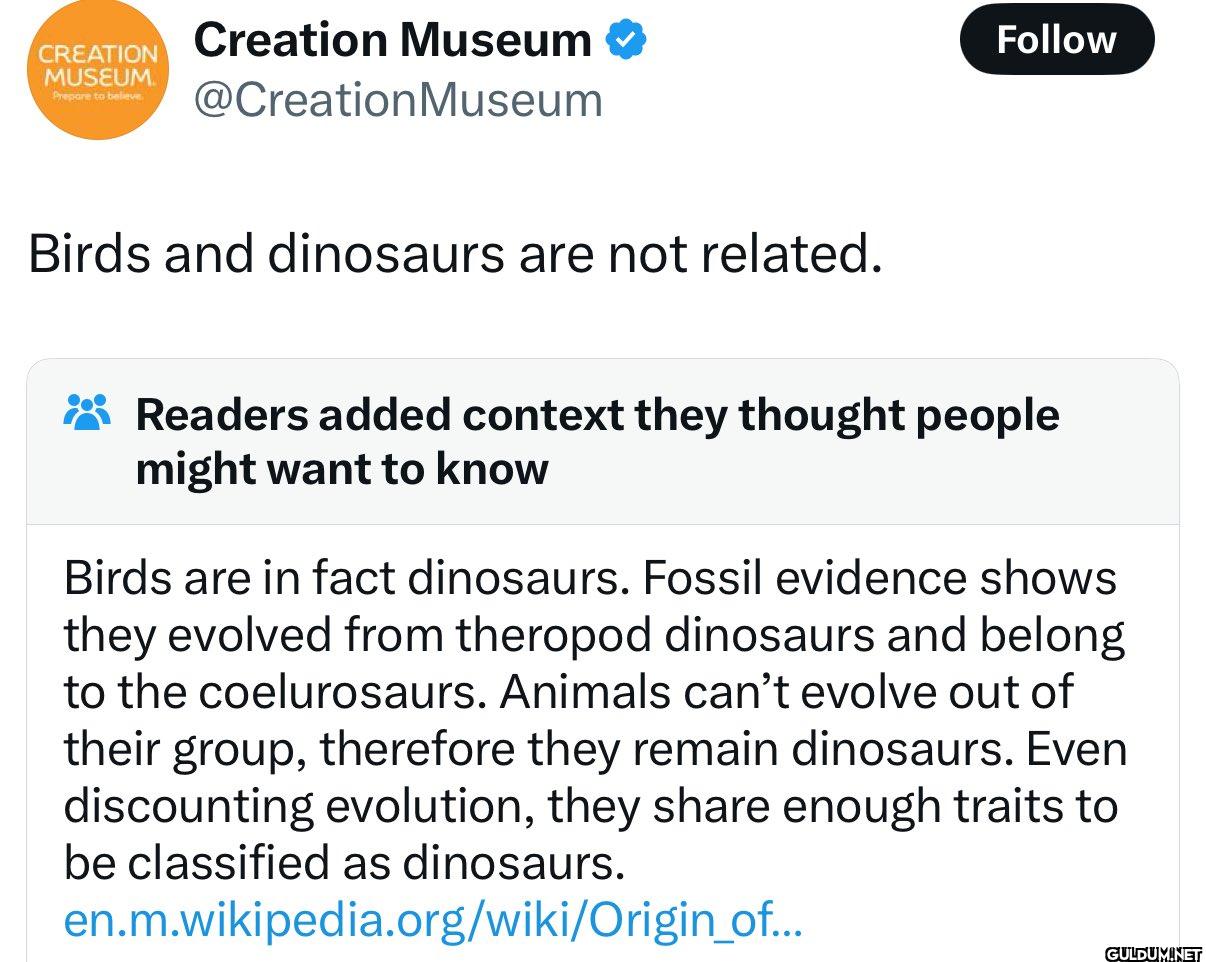Image resolution: width=1206 pixels, height=962 pixels.
Task: Click the 'might want to know' header line
Action: 342,468
